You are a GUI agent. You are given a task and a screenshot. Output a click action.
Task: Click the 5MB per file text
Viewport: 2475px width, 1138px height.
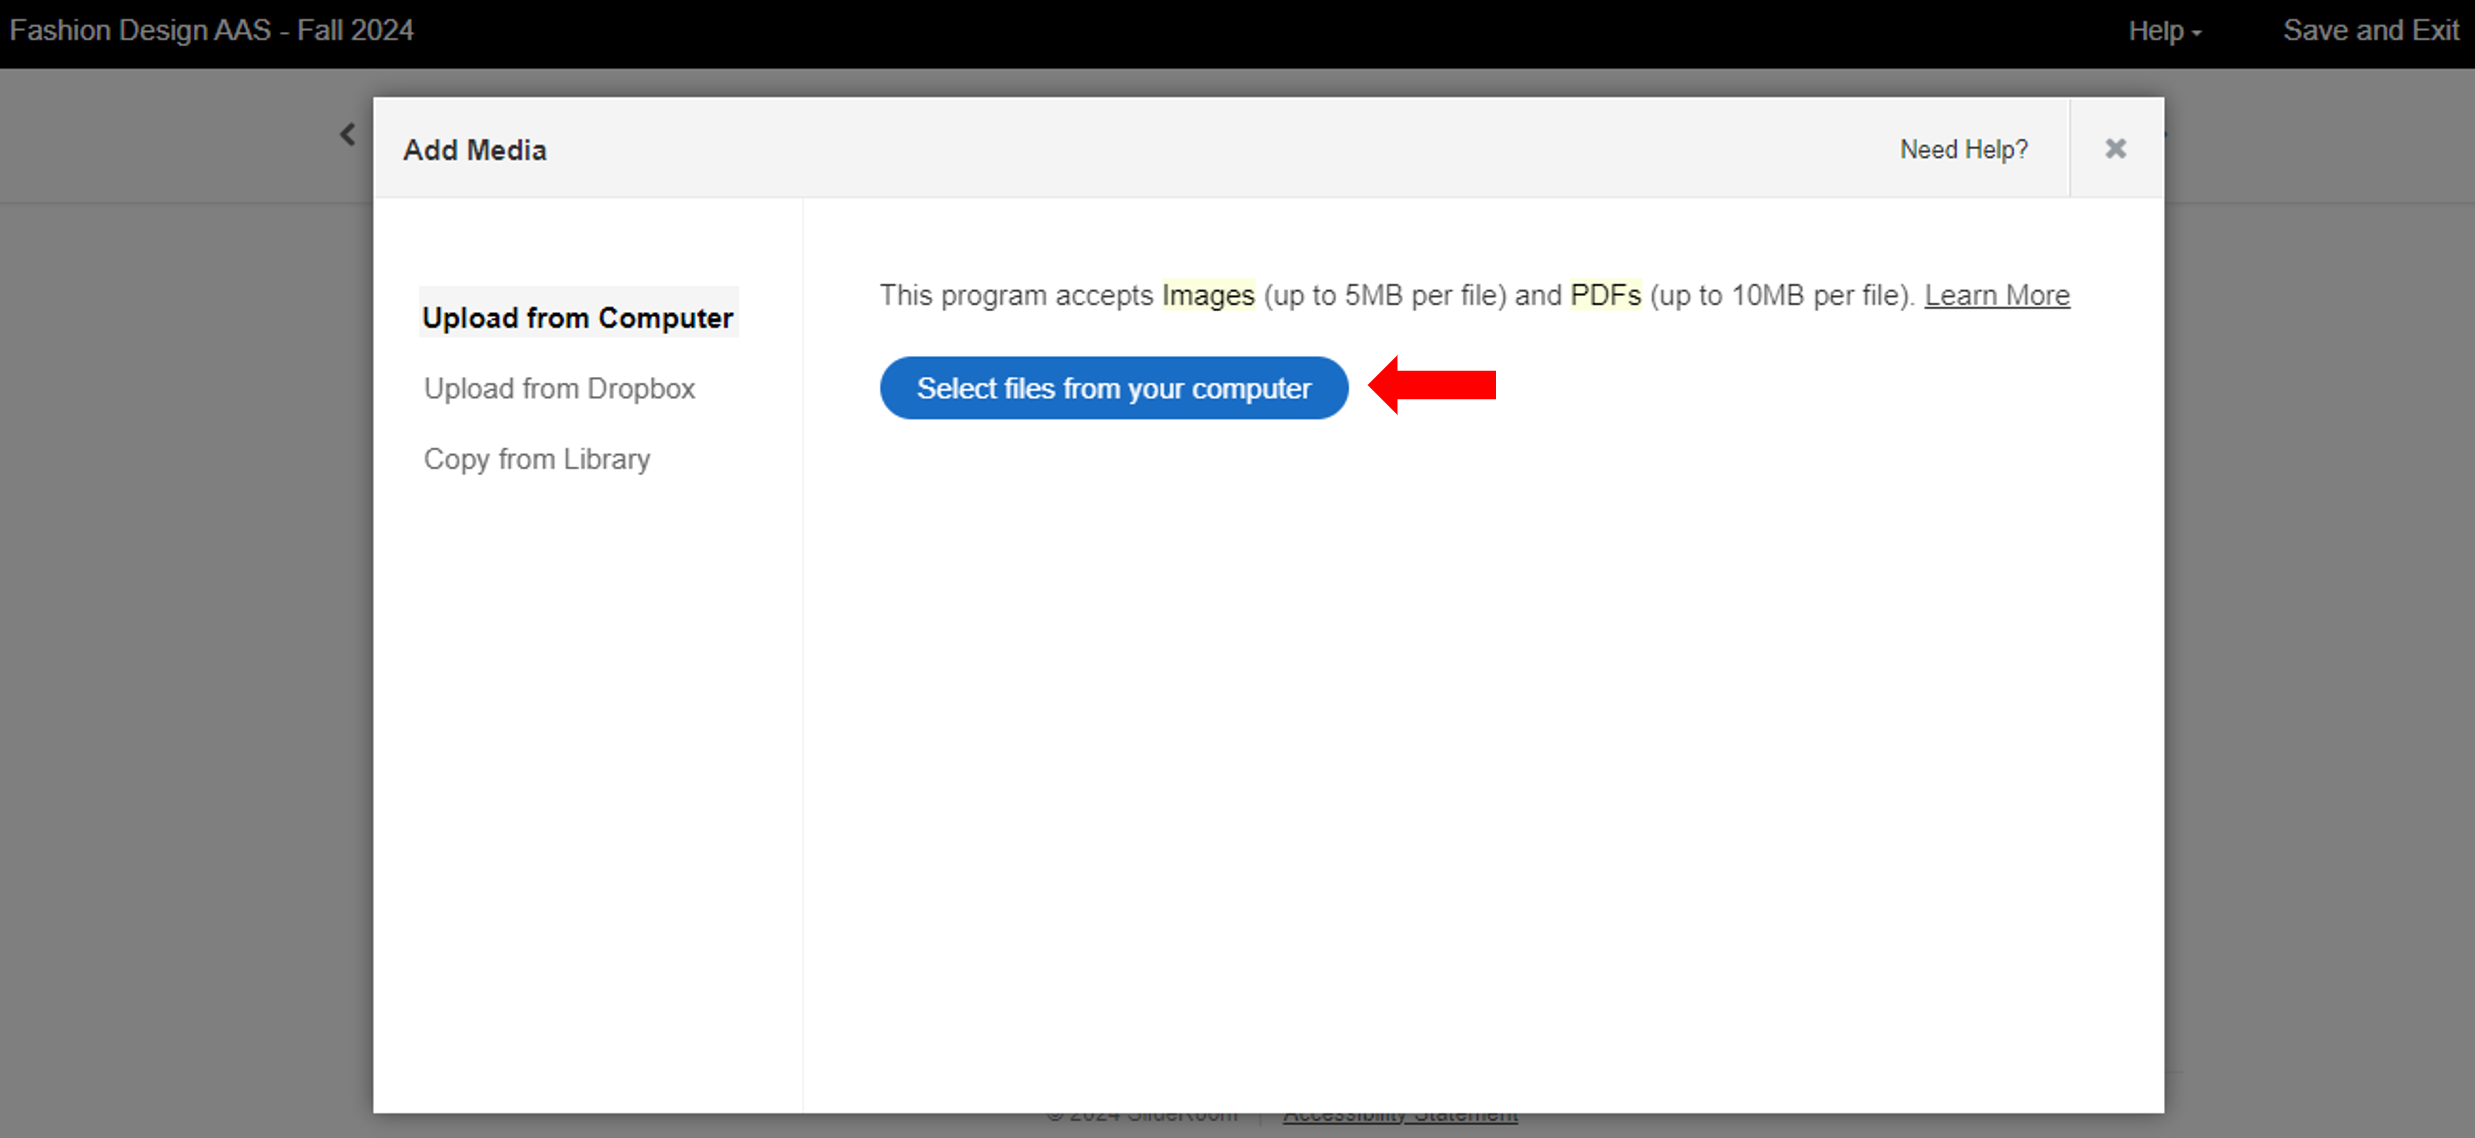pos(1421,295)
